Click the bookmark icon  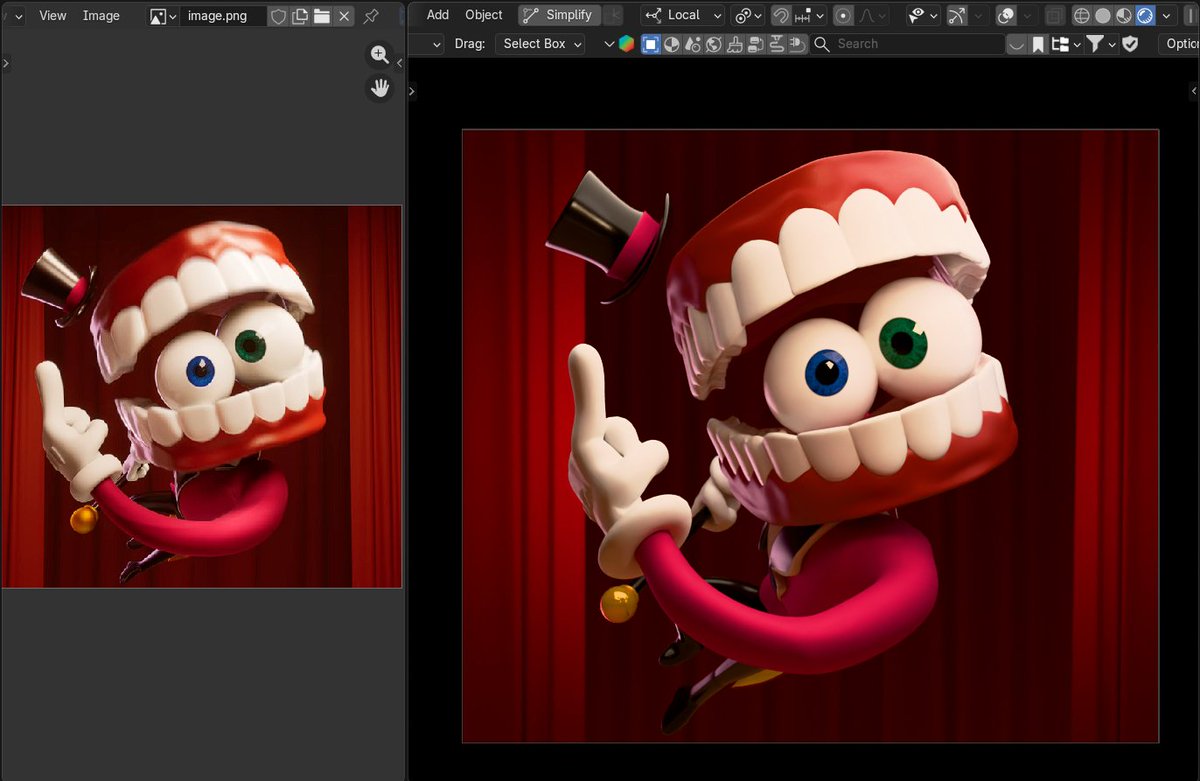click(1038, 44)
